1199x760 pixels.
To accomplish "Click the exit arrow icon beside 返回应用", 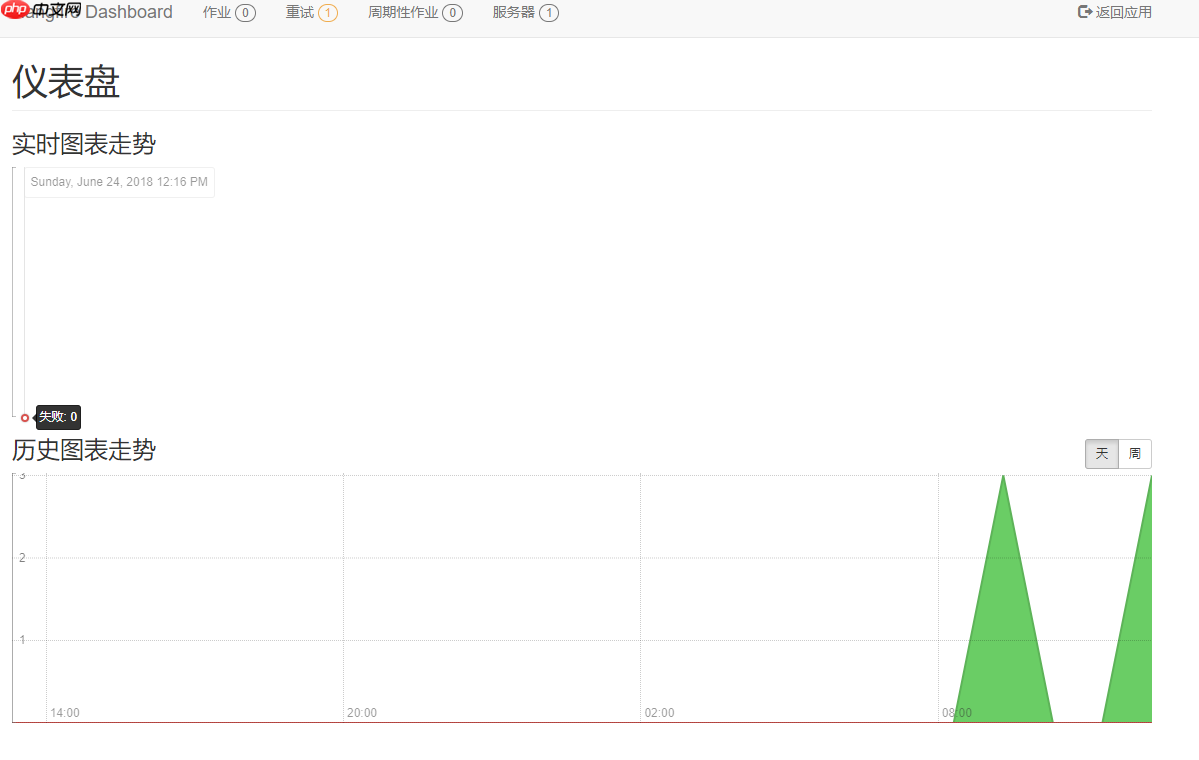I will (1084, 11).
